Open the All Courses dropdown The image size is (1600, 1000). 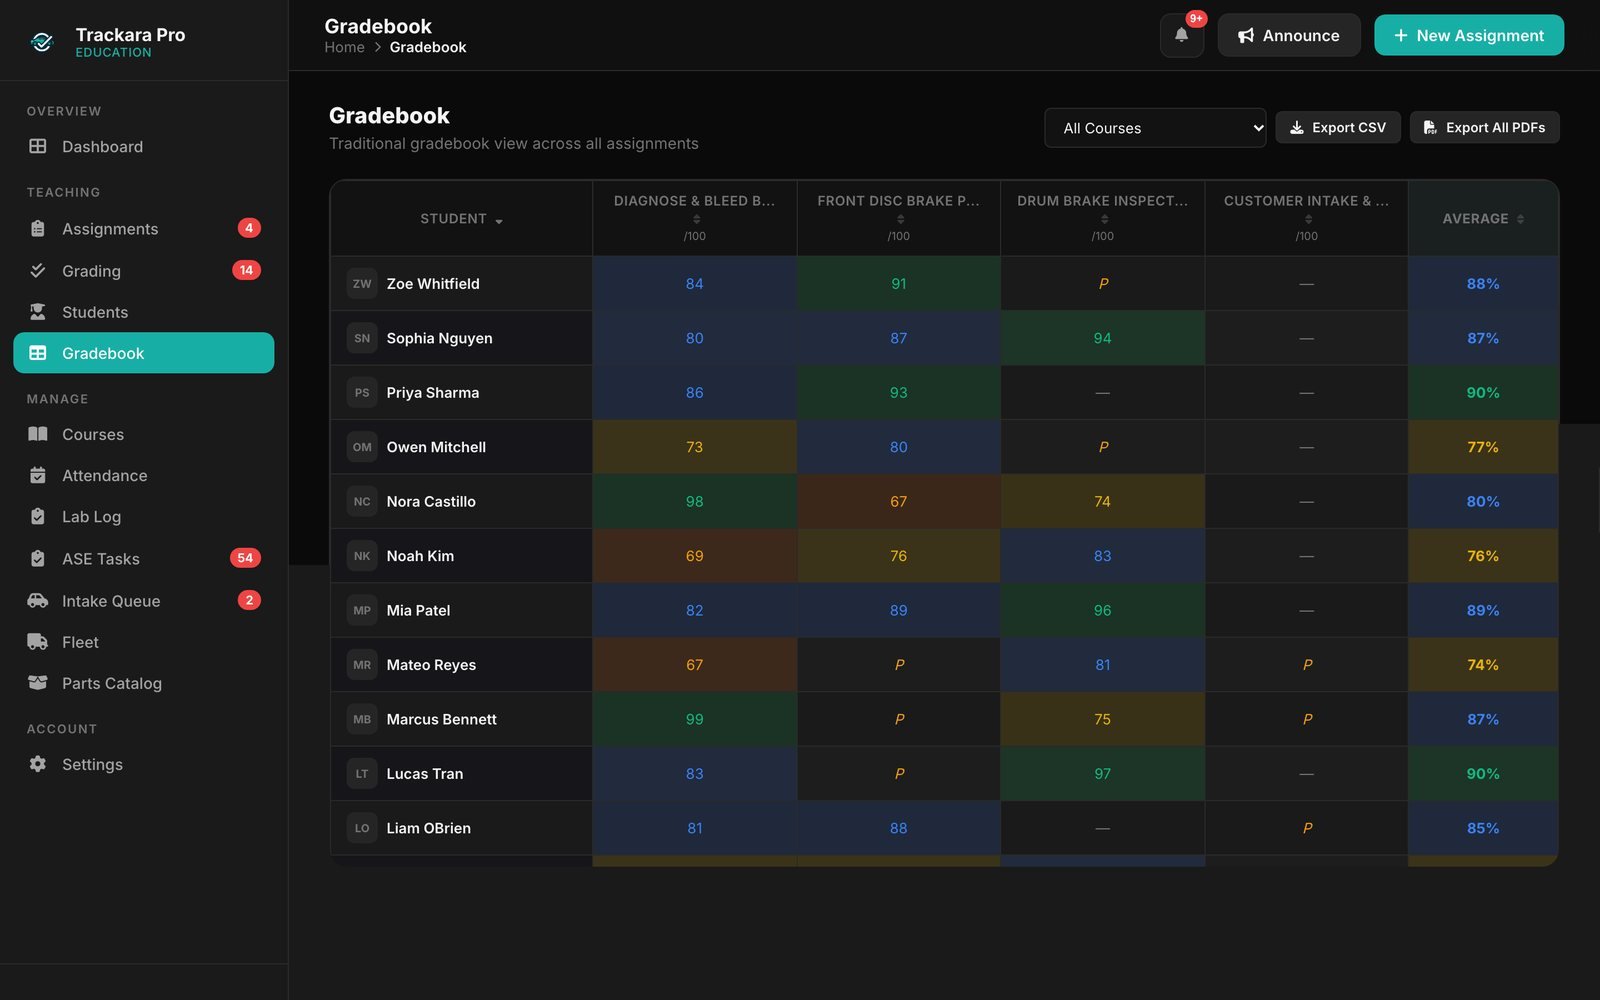pos(1155,128)
